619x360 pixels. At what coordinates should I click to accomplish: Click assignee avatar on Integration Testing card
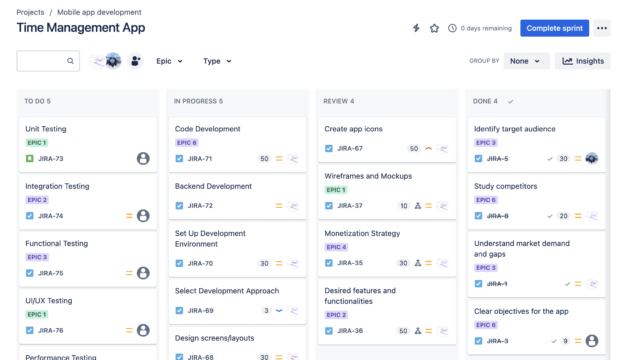point(143,216)
